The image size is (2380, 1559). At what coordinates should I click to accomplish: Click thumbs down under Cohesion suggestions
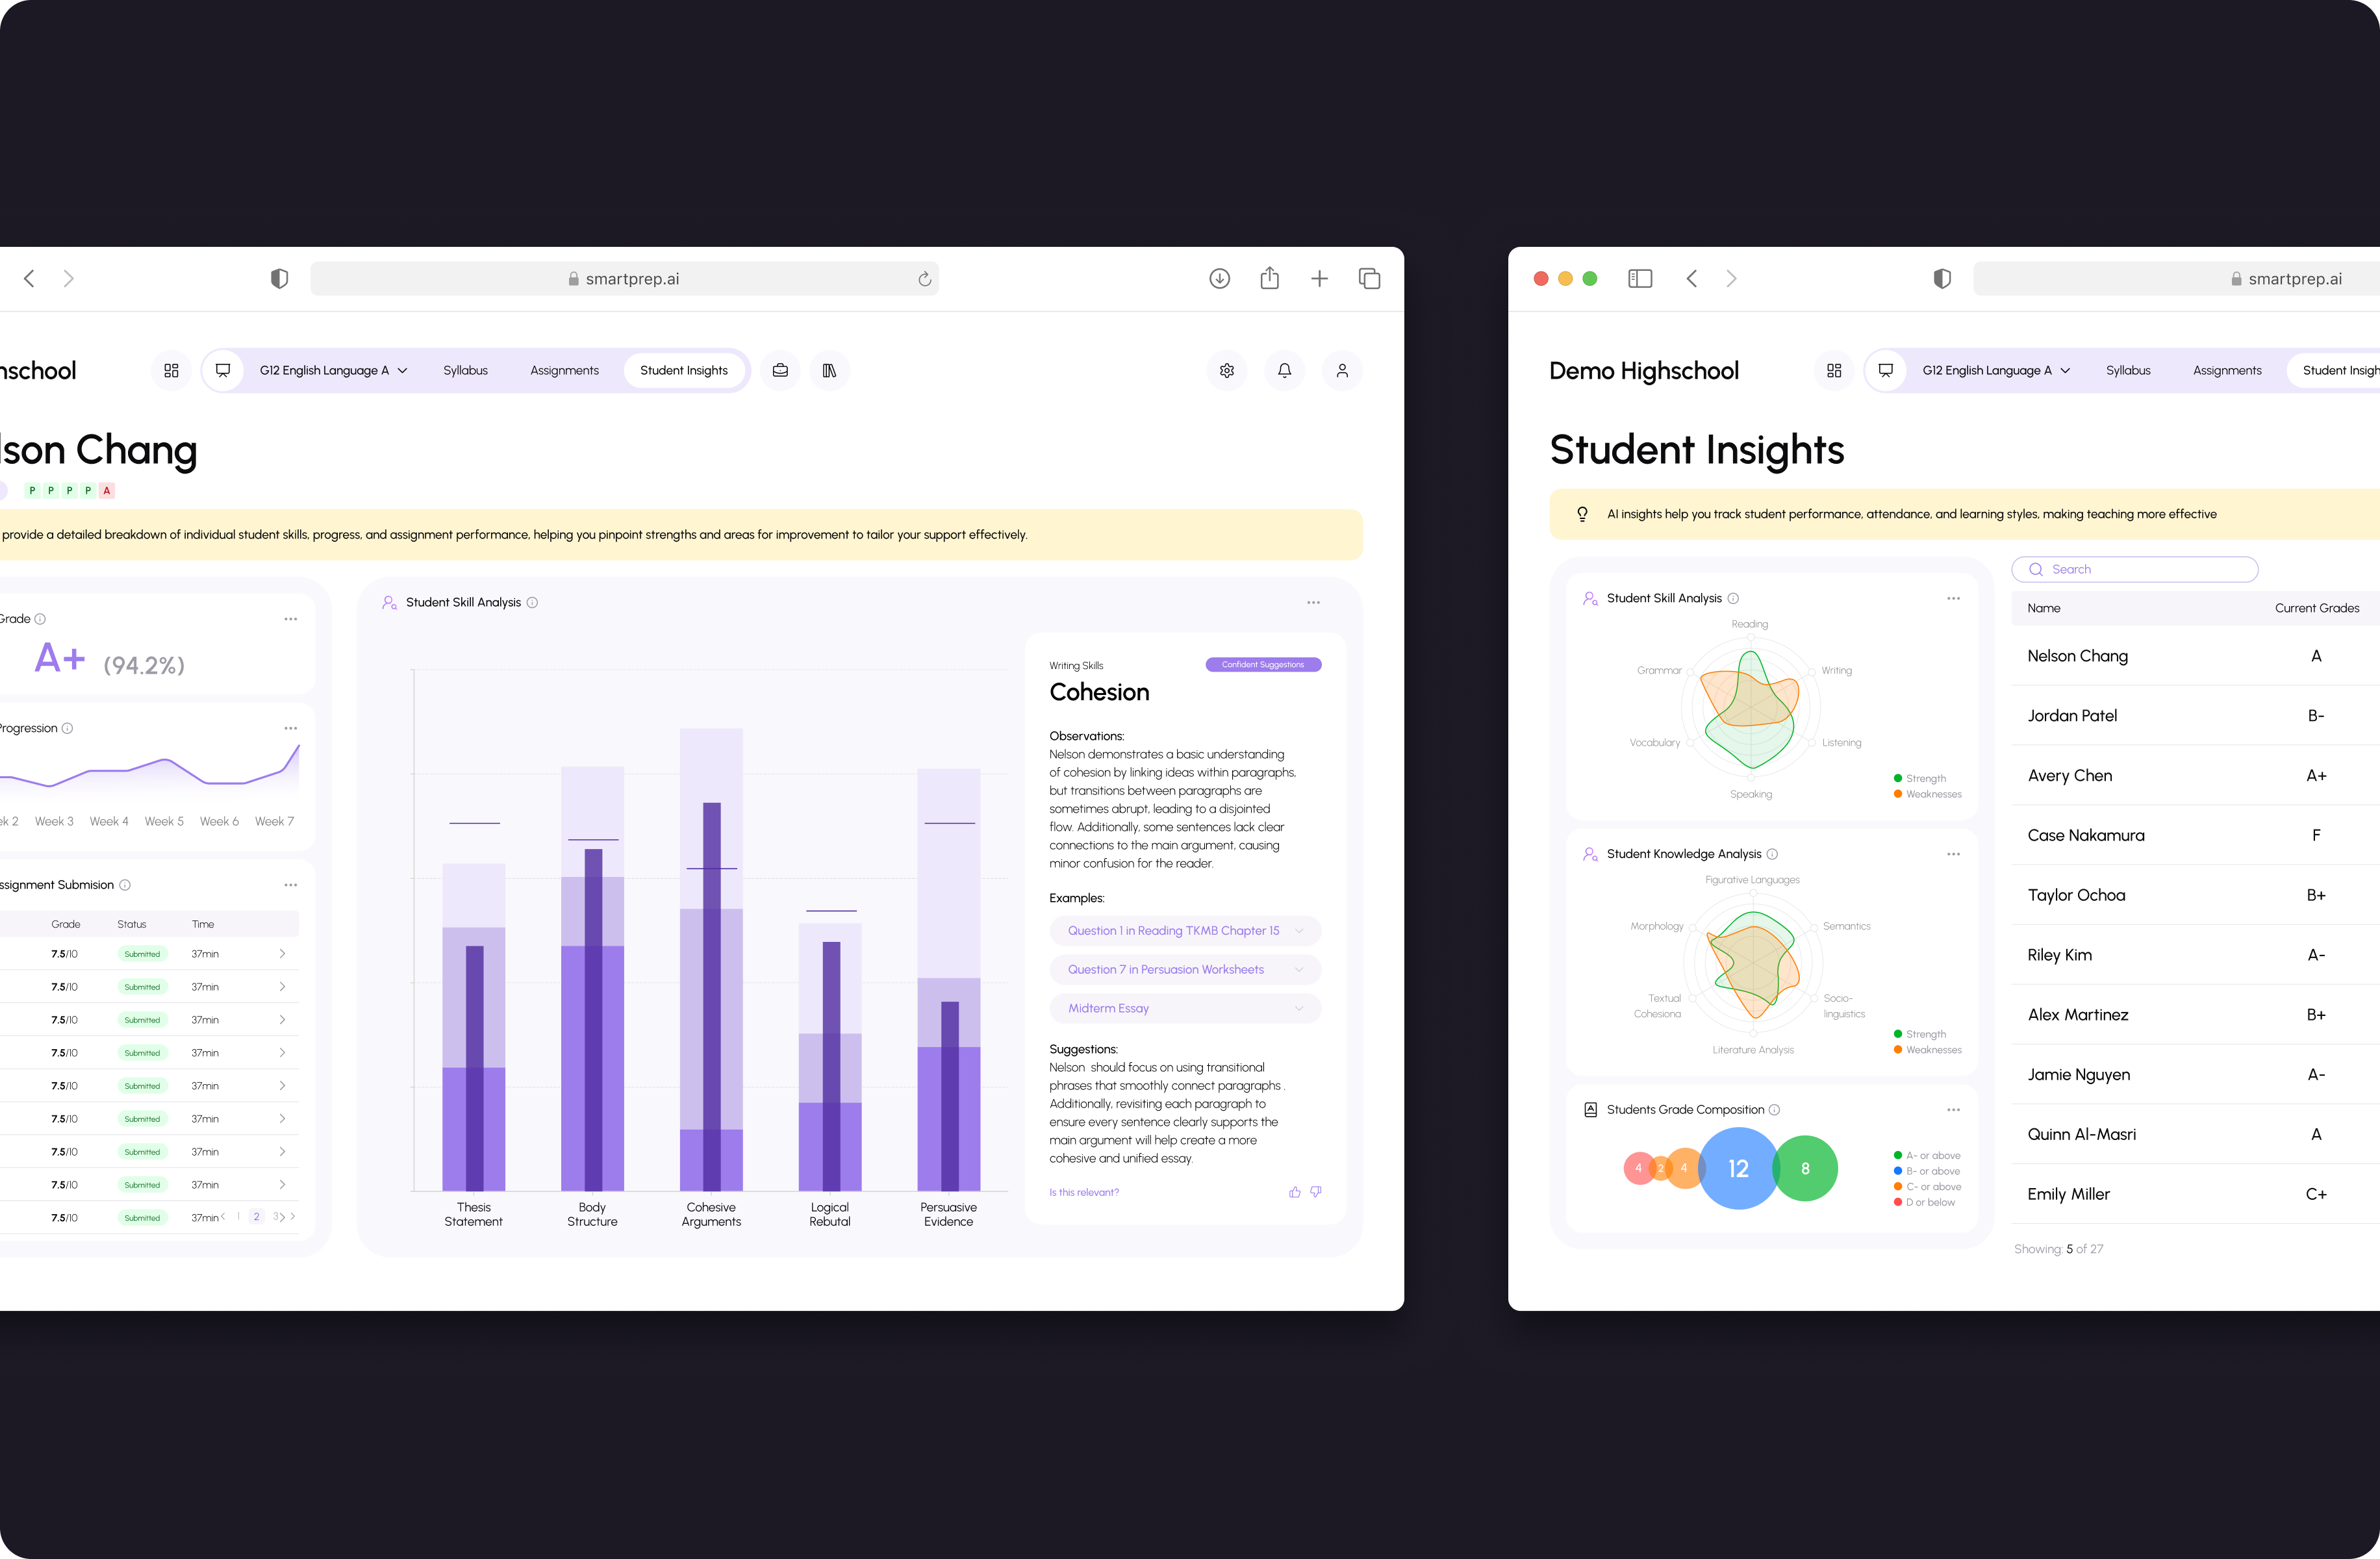point(1316,1192)
